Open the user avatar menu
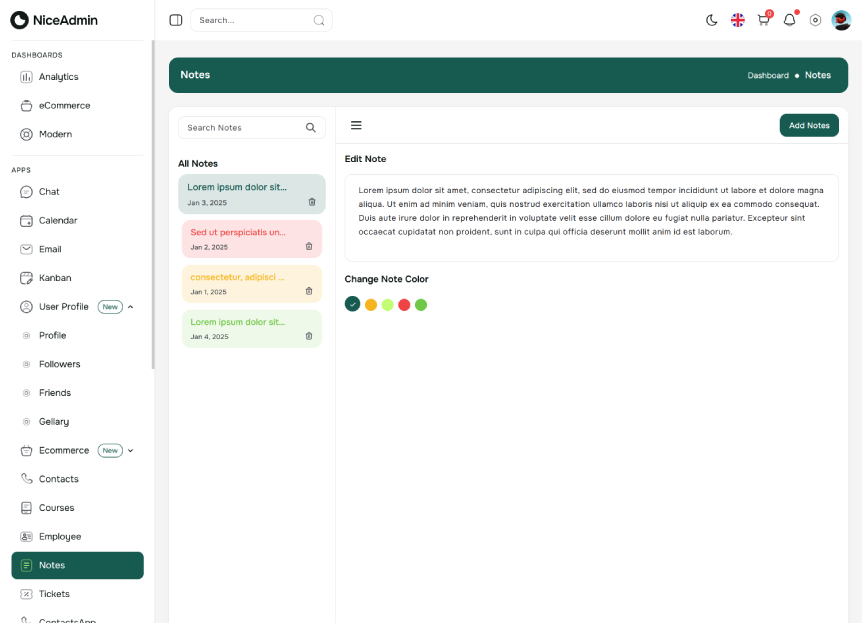Image resolution: width=862 pixels, height=623 pixels. pos(841,20)
